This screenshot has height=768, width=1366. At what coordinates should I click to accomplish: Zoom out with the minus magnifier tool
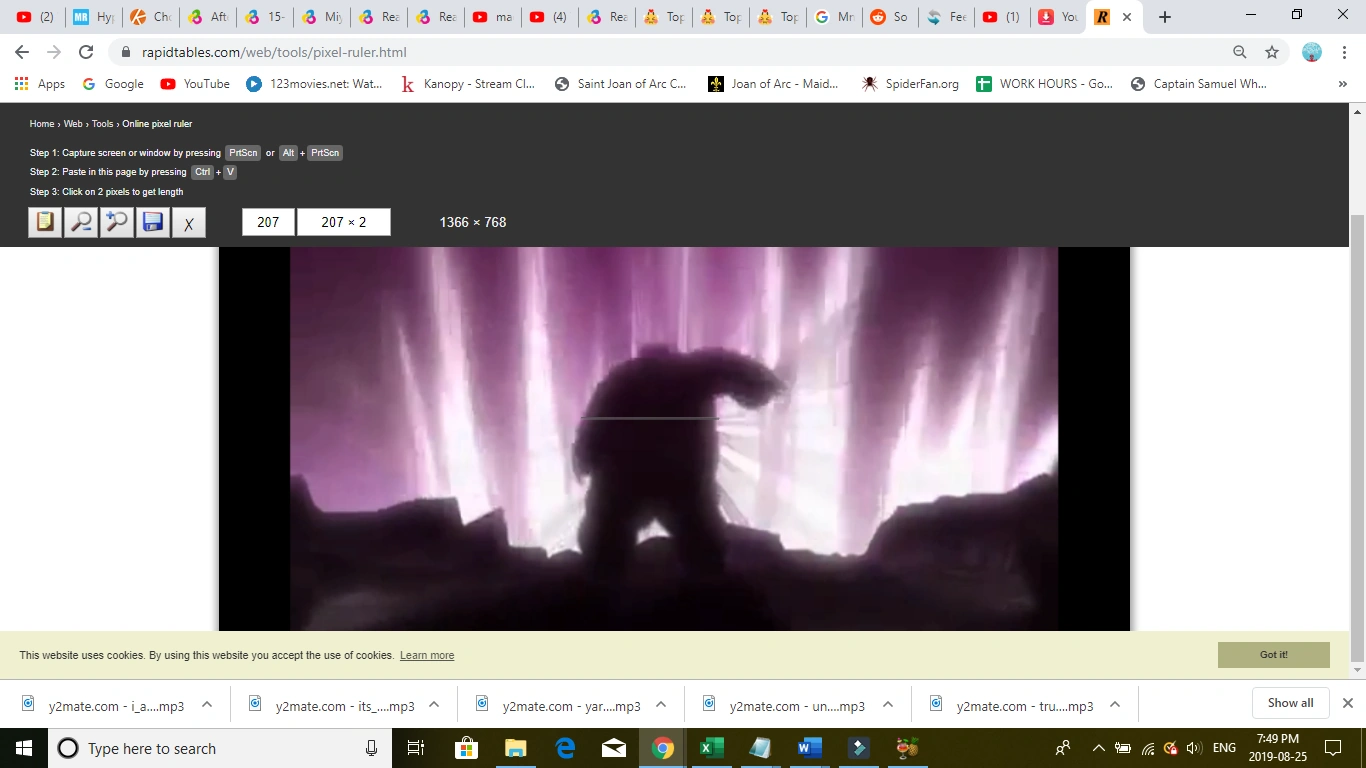81,222
